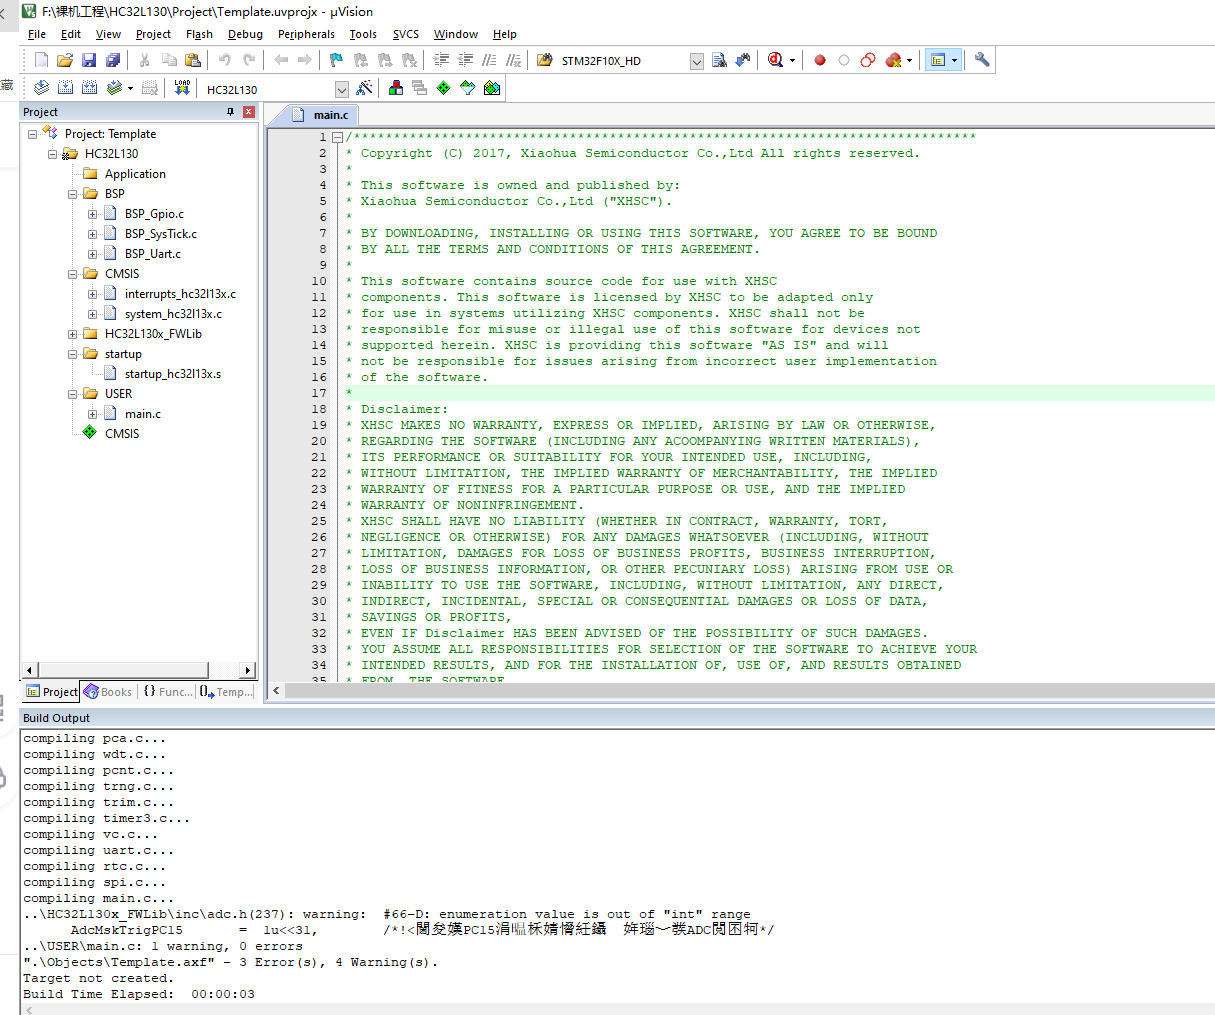Viewport: 1215px width, 1015px height.
Task: Build target files toolbar icon
Action: click(x=65, y=88)
